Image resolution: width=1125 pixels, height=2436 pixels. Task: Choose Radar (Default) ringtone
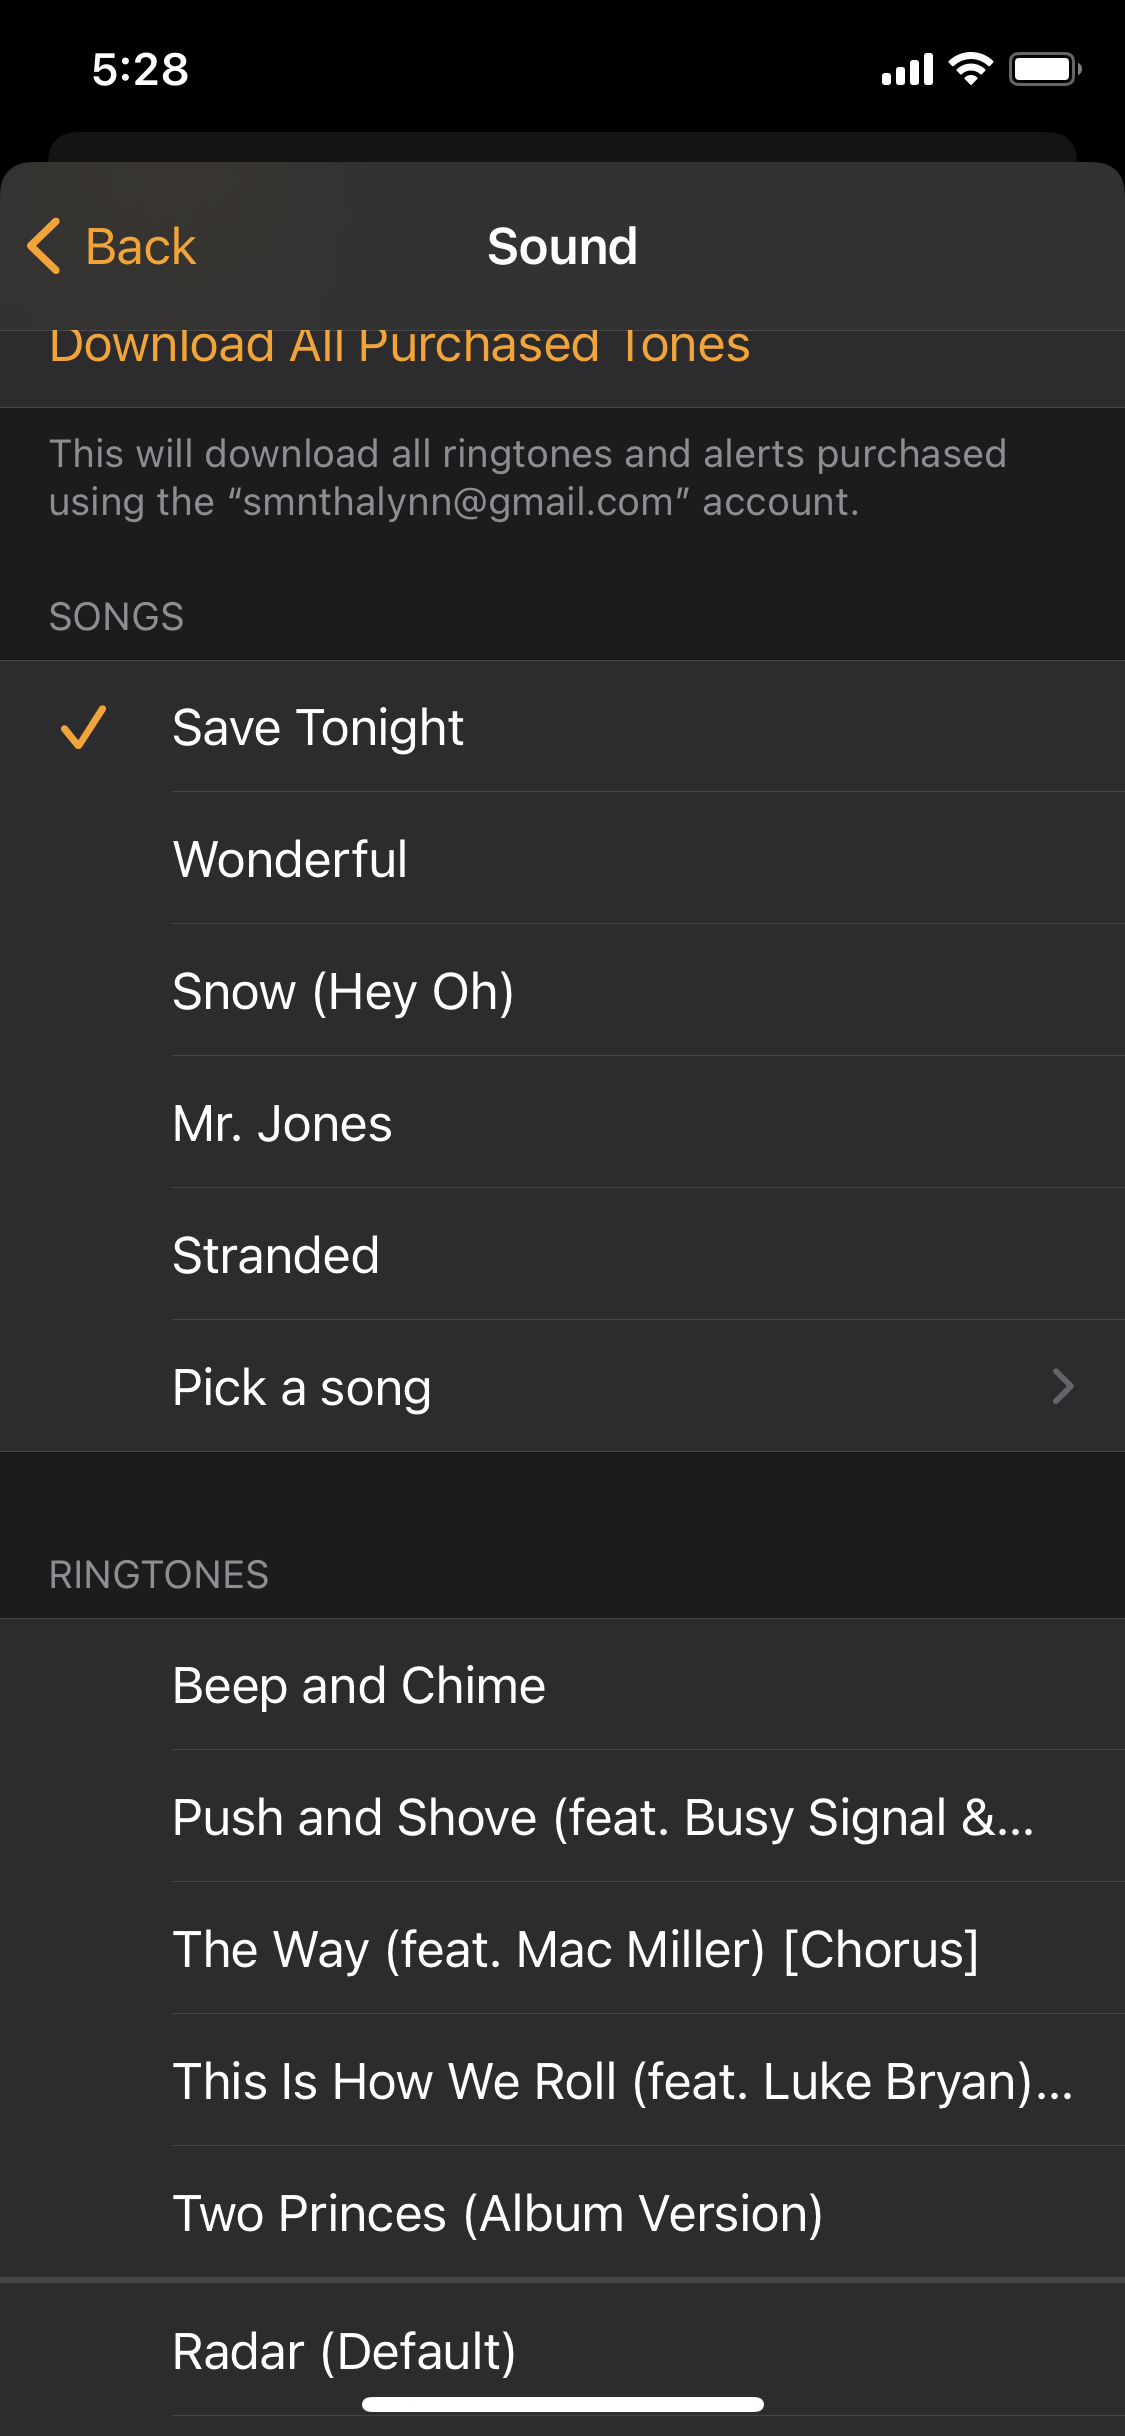(562, 2351)
